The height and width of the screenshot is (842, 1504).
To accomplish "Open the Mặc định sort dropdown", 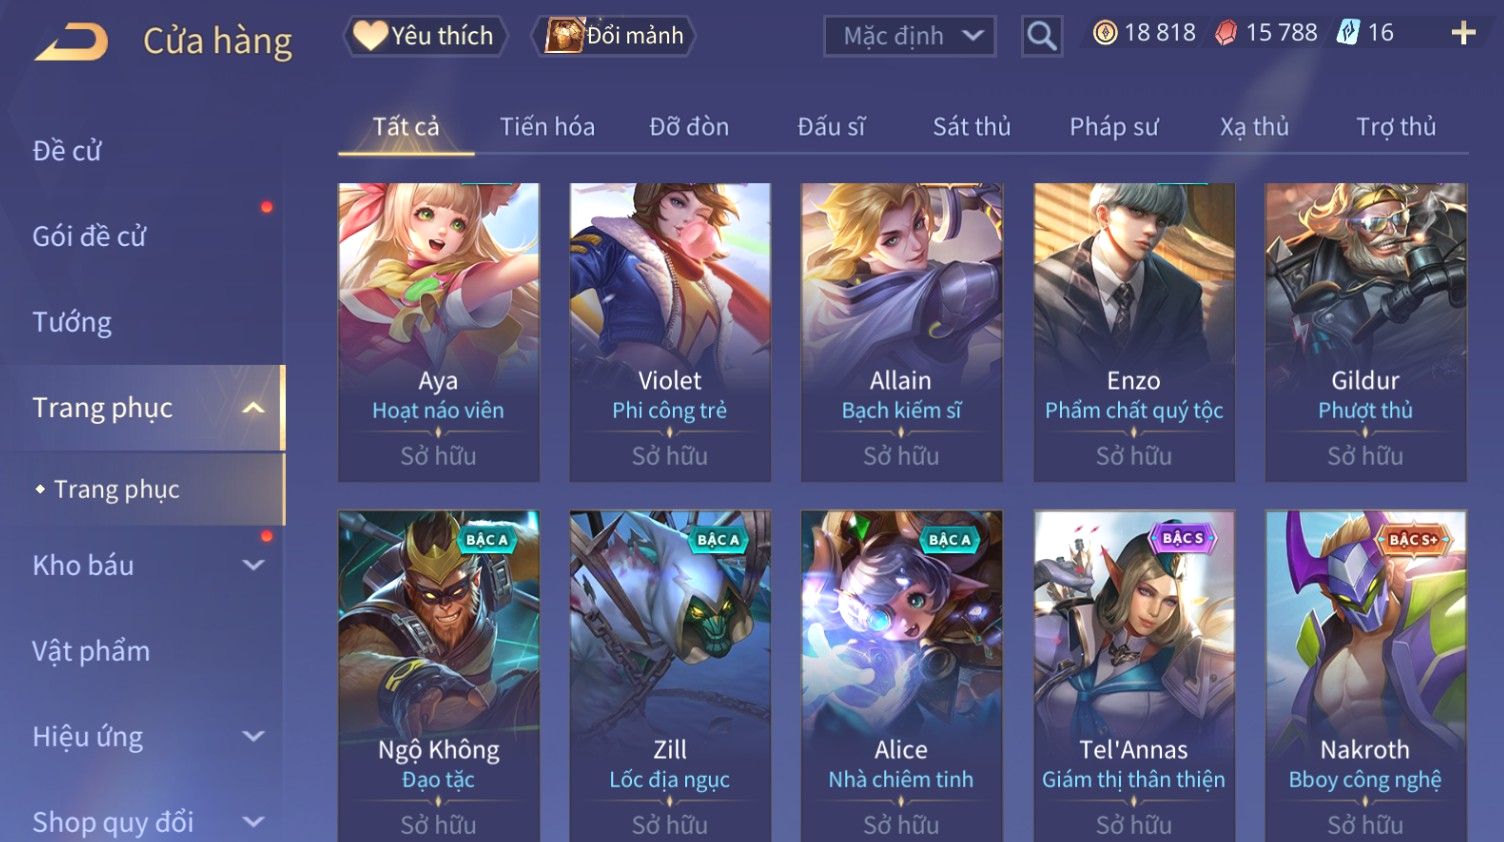I will tap(910, 36).
